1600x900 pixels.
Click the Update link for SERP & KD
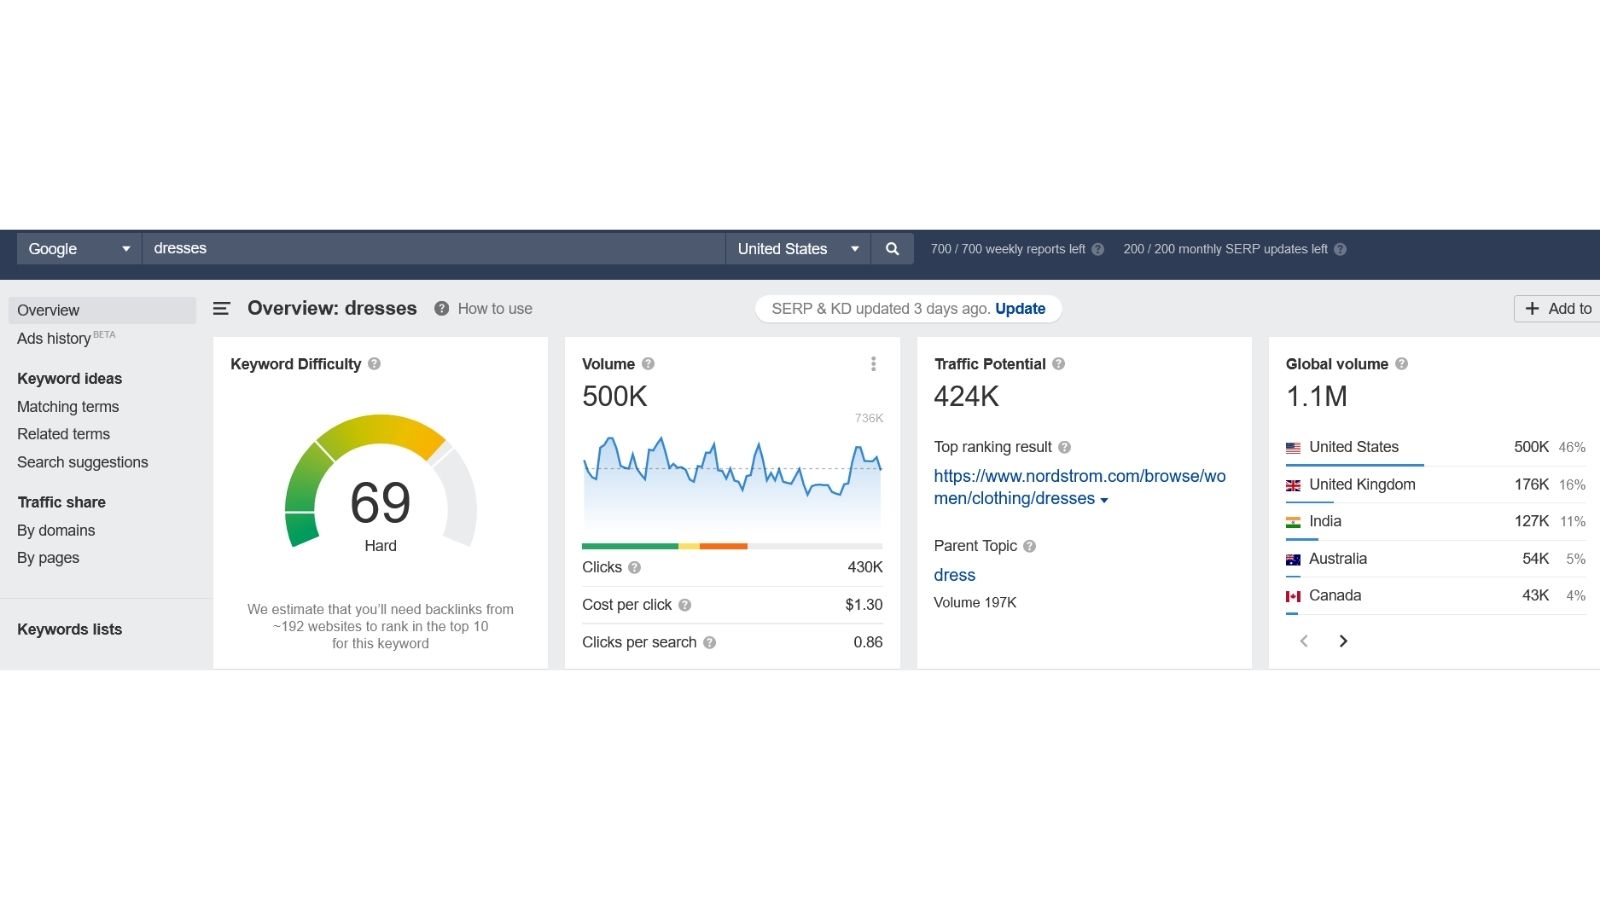coord(1020,309)
